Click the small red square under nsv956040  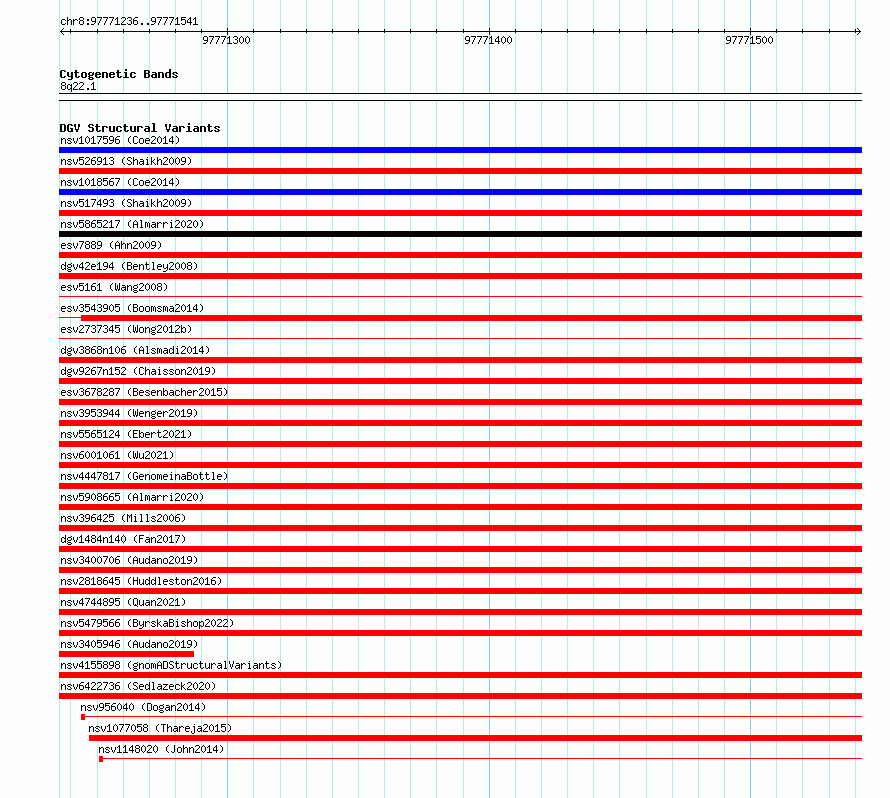point(83,717)
